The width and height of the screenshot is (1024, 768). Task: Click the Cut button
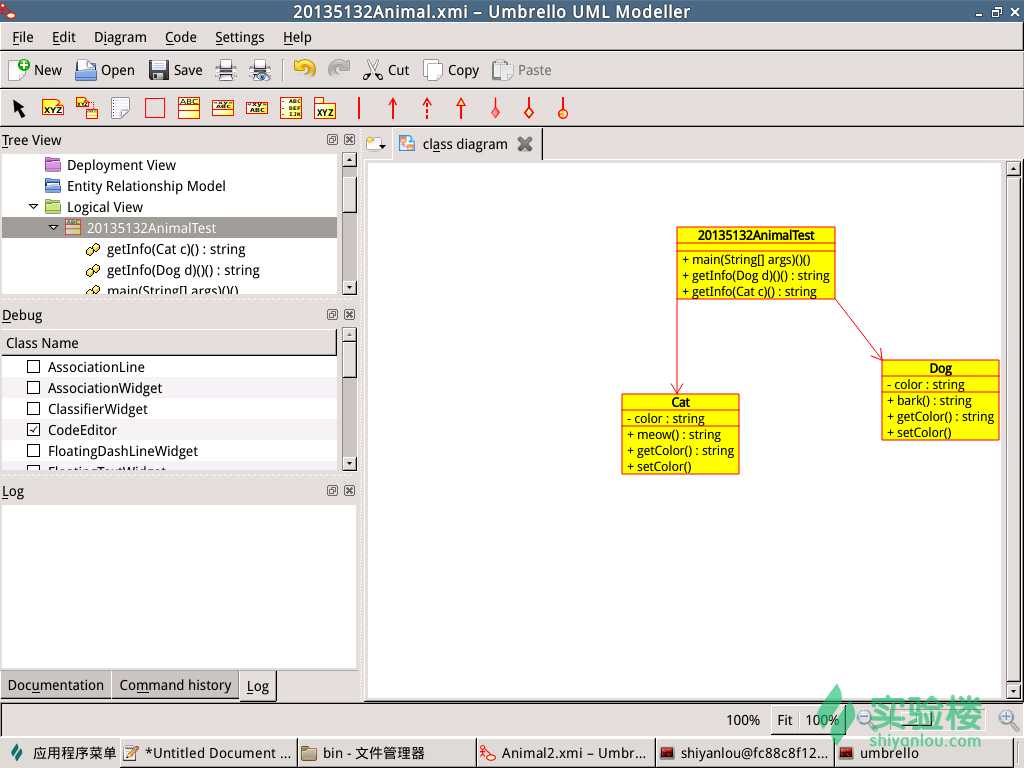(386, 70)
